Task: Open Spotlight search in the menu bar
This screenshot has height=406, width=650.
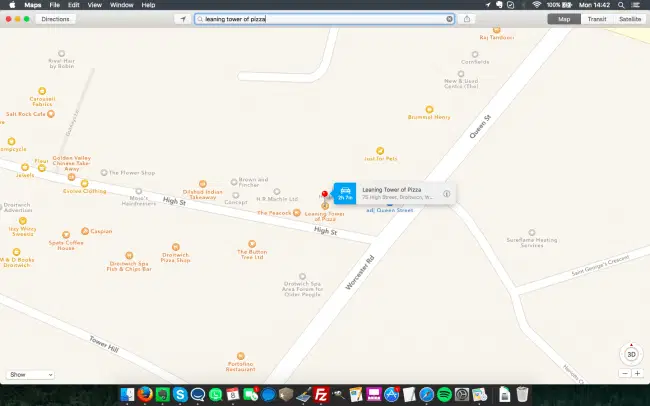Action: pos(621,5)
